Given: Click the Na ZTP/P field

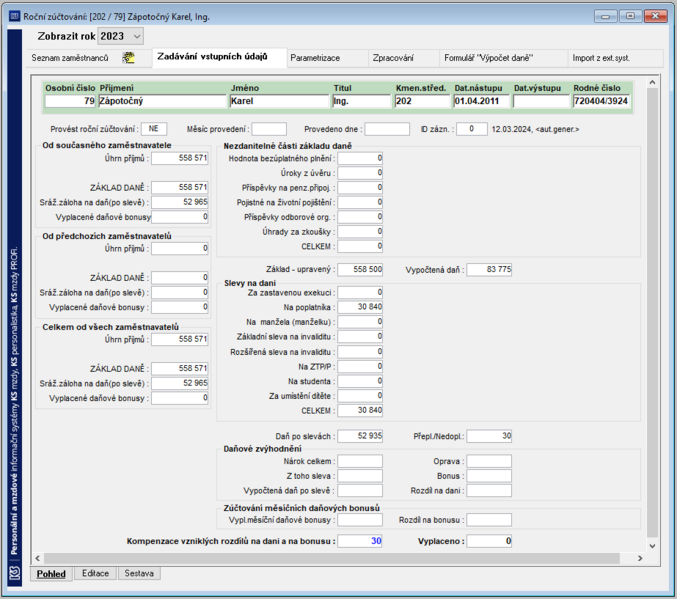Looking at the screenshot, I should 360,366.
